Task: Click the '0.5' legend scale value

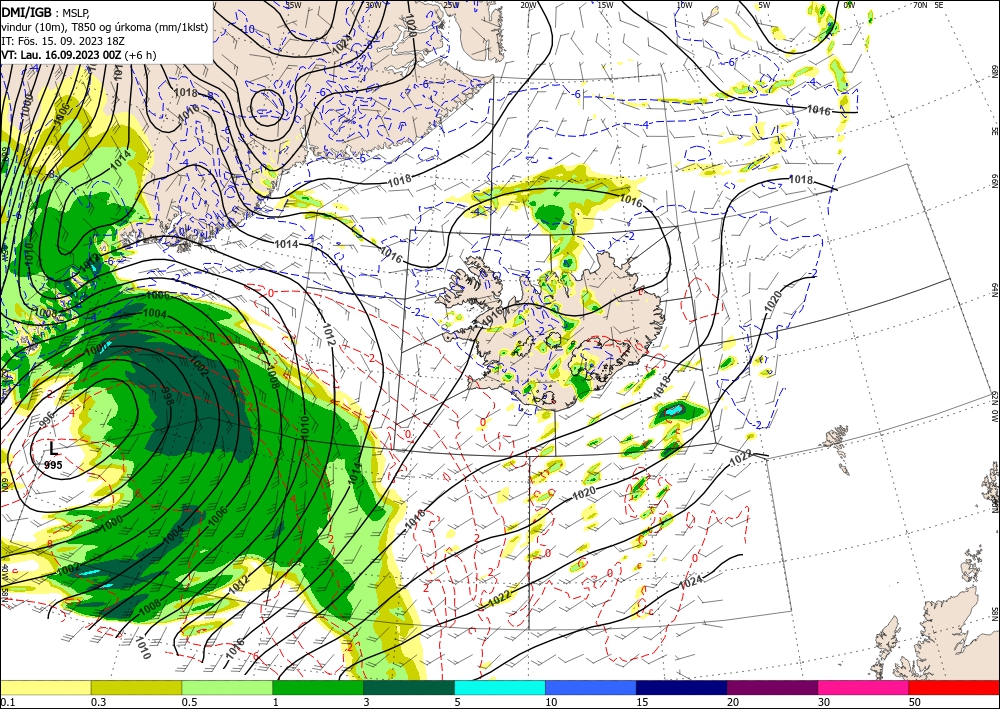Action: pos(189,702)
